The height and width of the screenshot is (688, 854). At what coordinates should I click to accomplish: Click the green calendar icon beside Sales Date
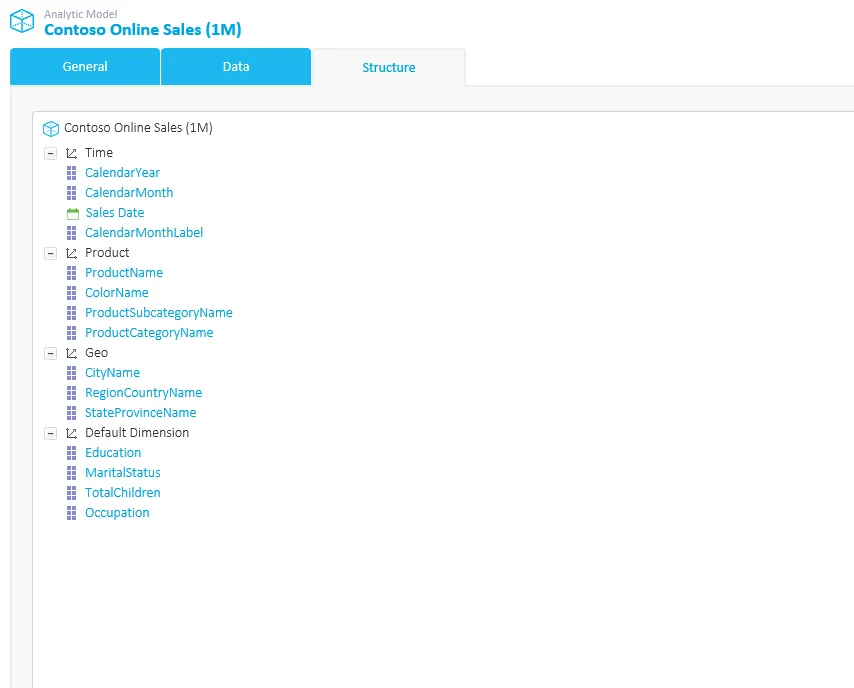[72, 214]
